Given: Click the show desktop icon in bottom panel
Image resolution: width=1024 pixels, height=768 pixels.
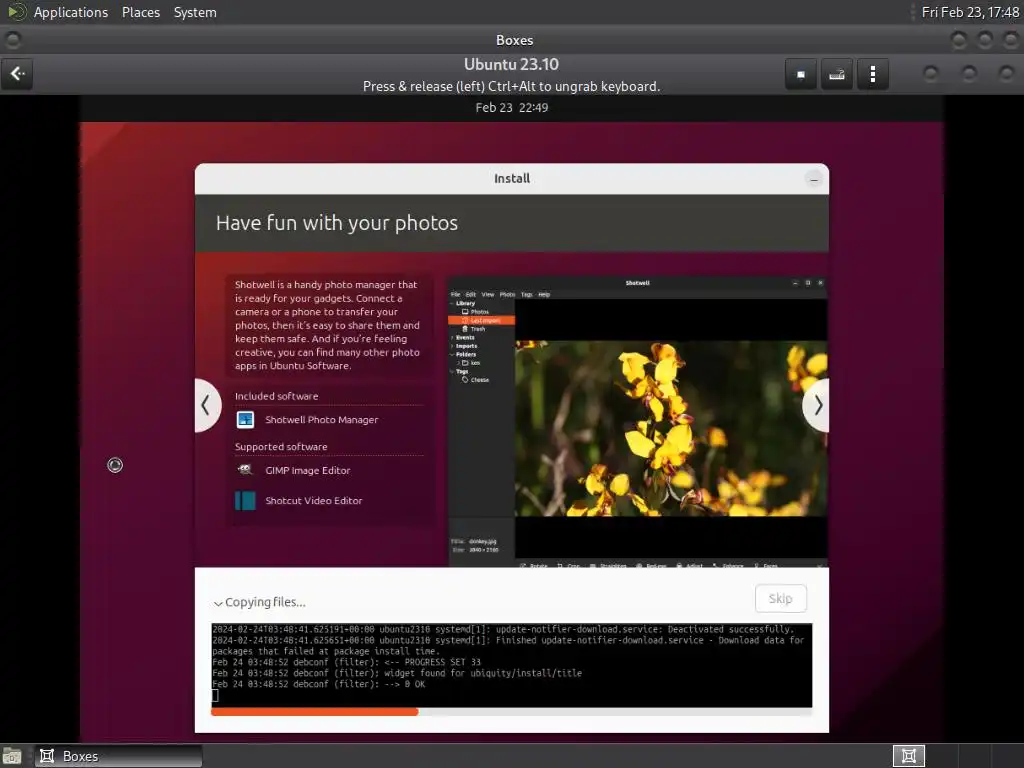Looking at the screenshot, I should click(12, 756).
